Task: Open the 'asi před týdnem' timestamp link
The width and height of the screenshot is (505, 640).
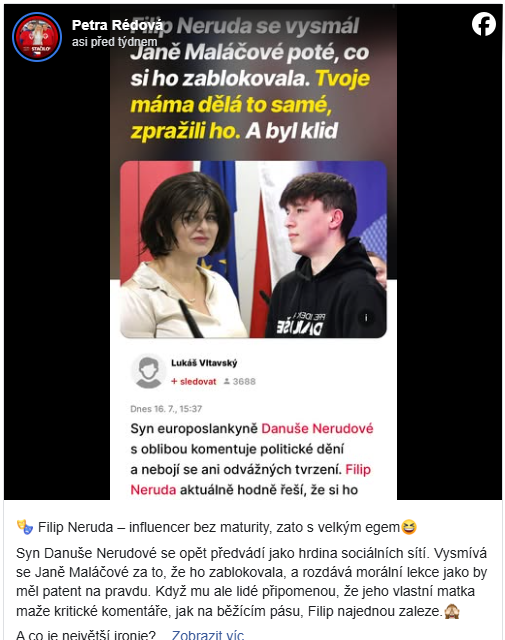Action: [x=114, y=42]
